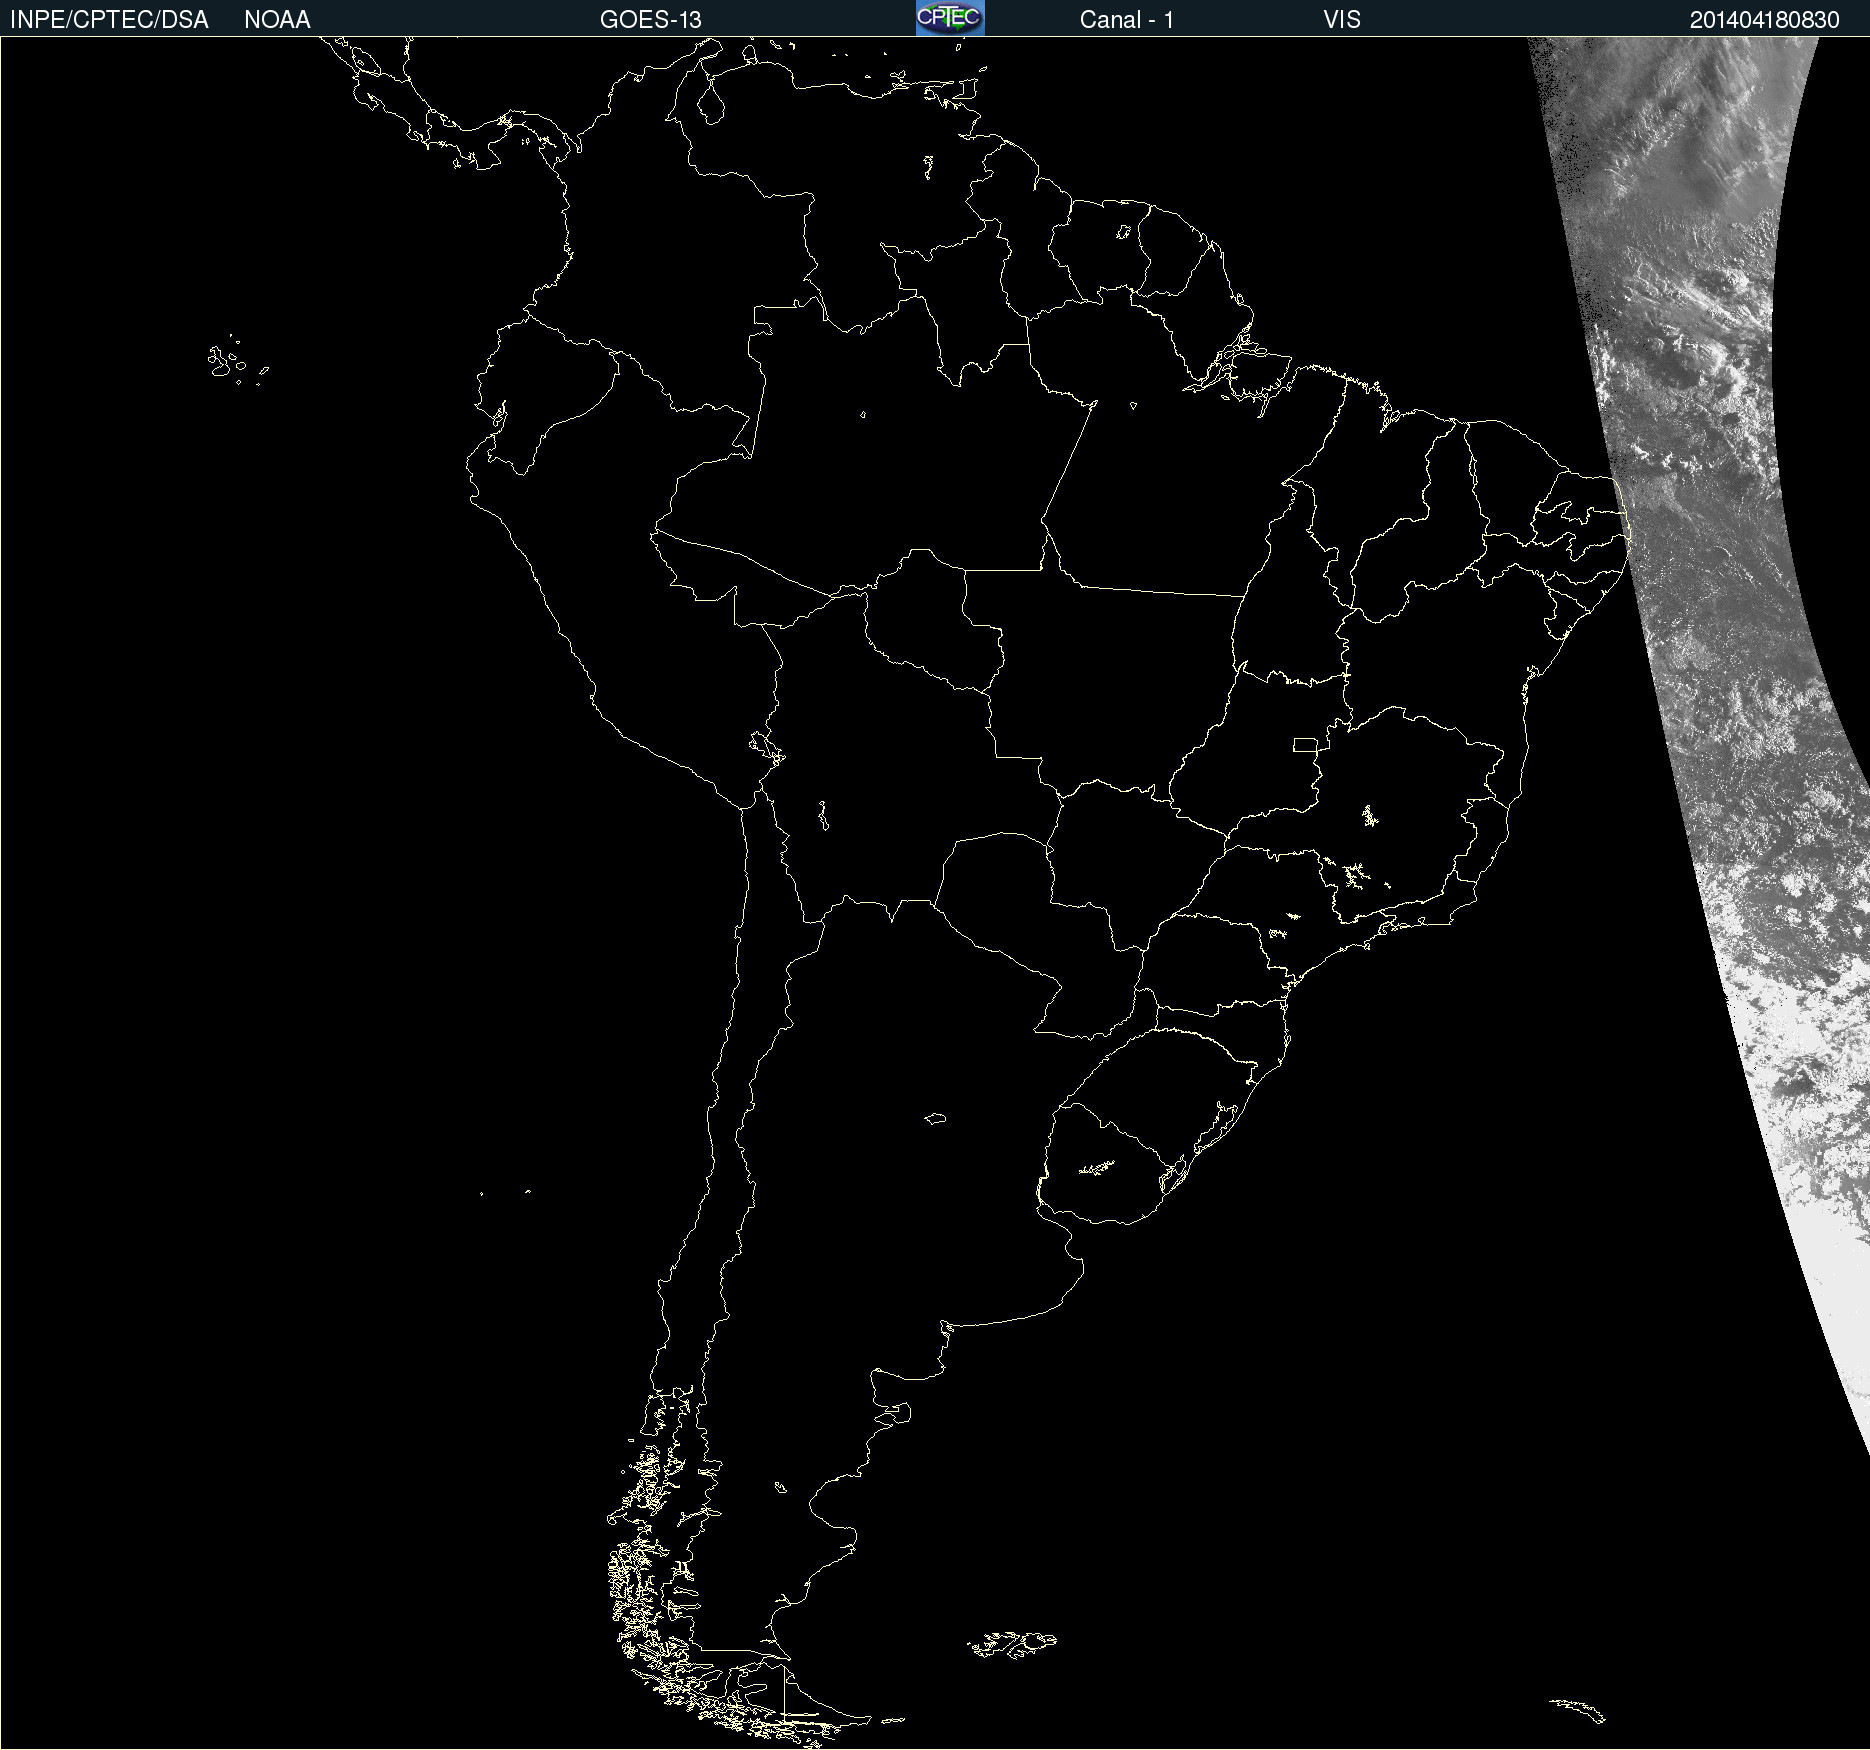Click the VIS label in the header

click(x=1342, y=20)
